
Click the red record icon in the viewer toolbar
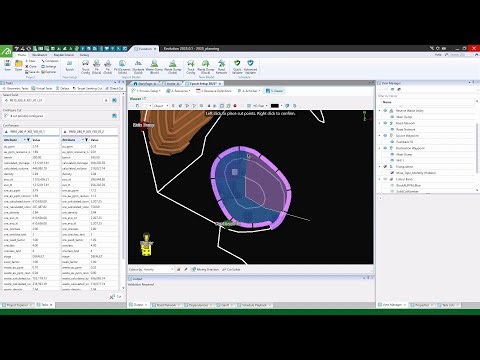point(235,106)
